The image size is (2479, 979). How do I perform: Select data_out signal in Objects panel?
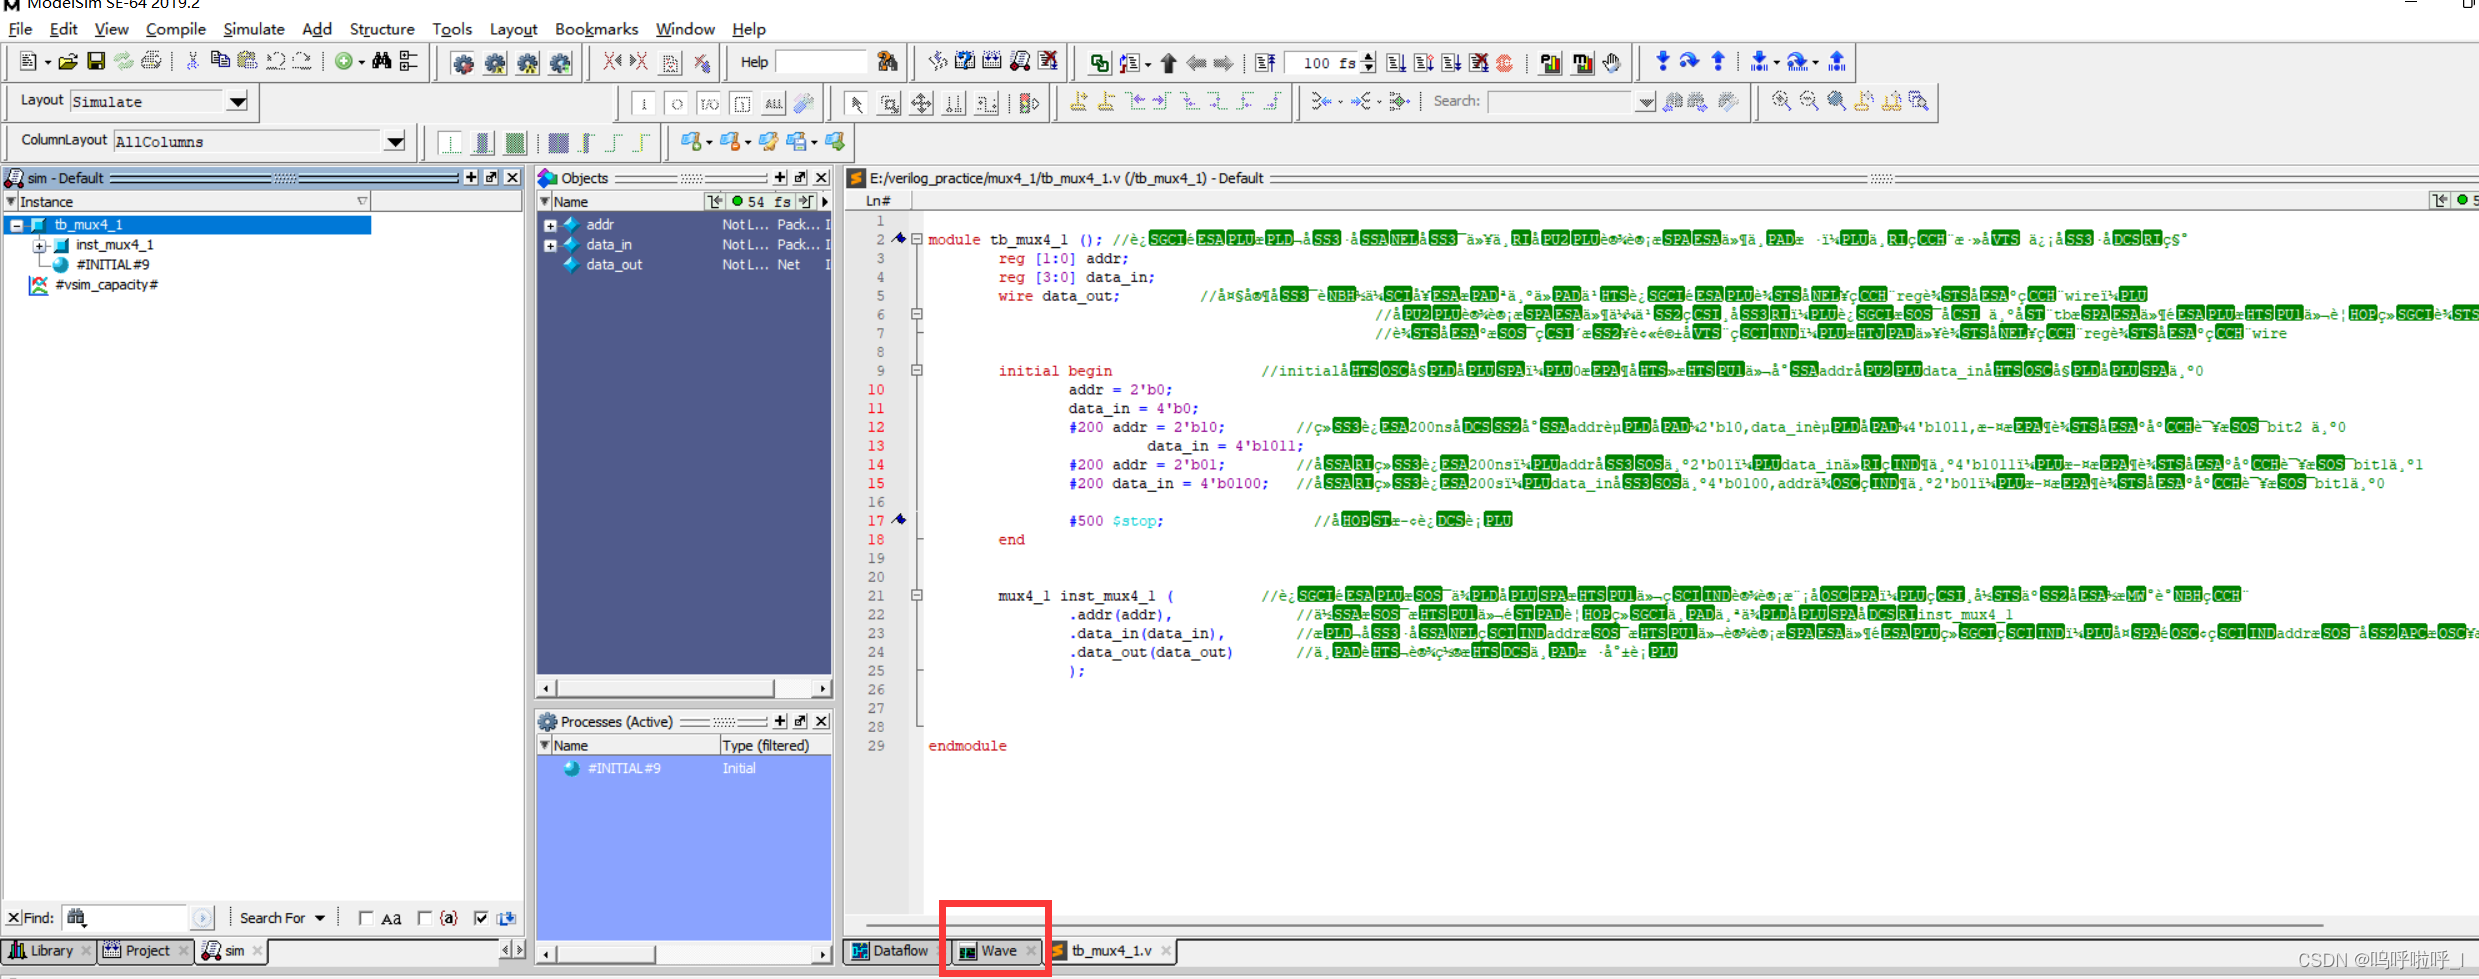point(613,265)
